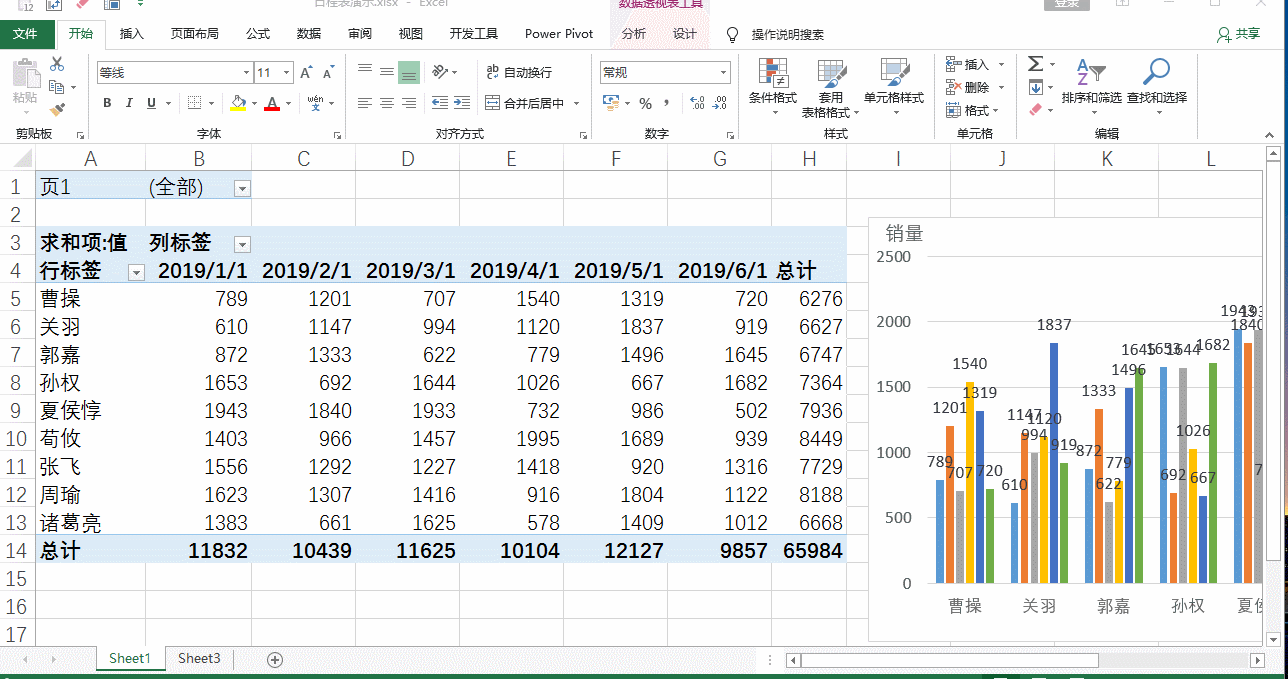This screenshot has width=1288, height=679.
Task: Apply comma thousands separator style
Action: point(666,103)
